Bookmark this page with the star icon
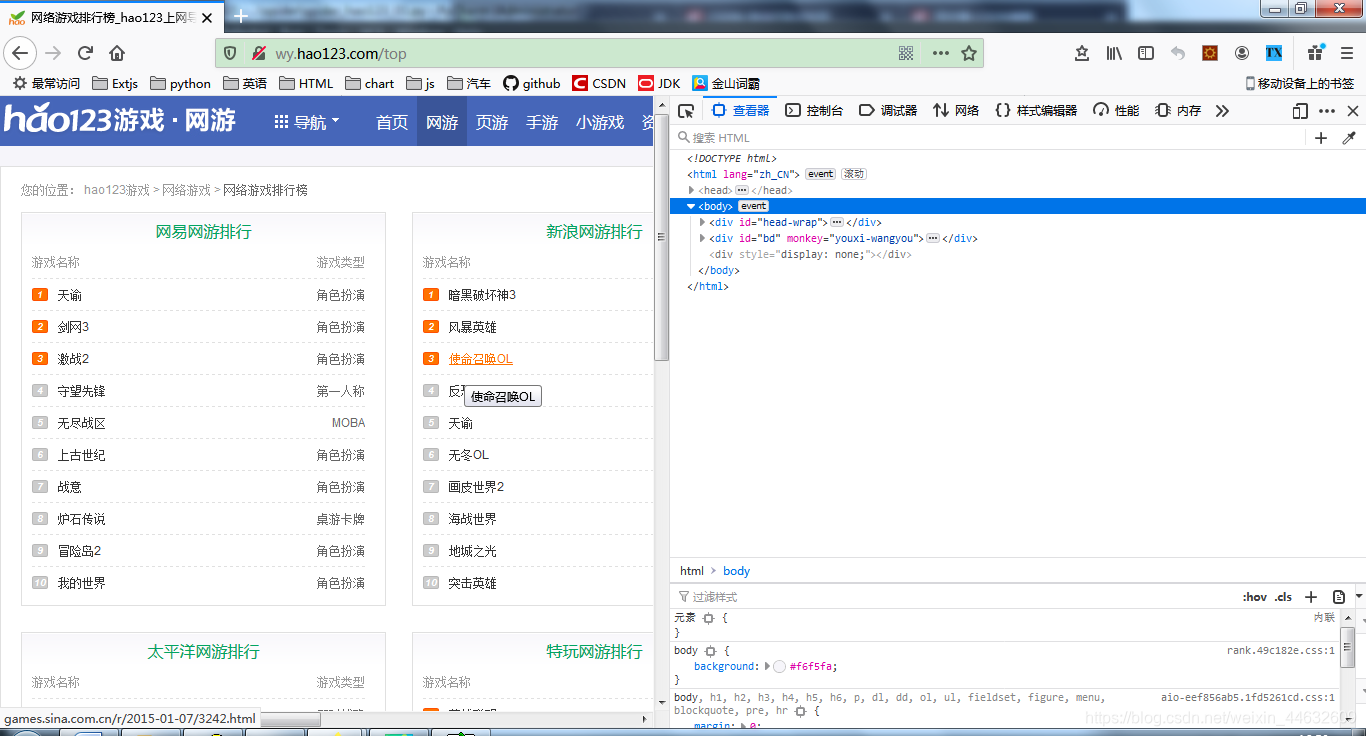 [x=969, y=53]
